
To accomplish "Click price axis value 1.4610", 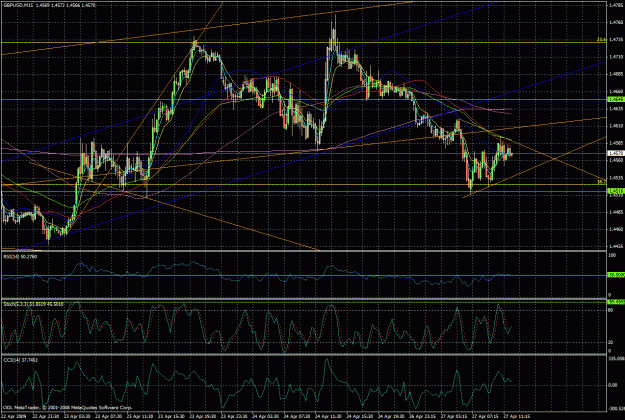I will [615, 126].
